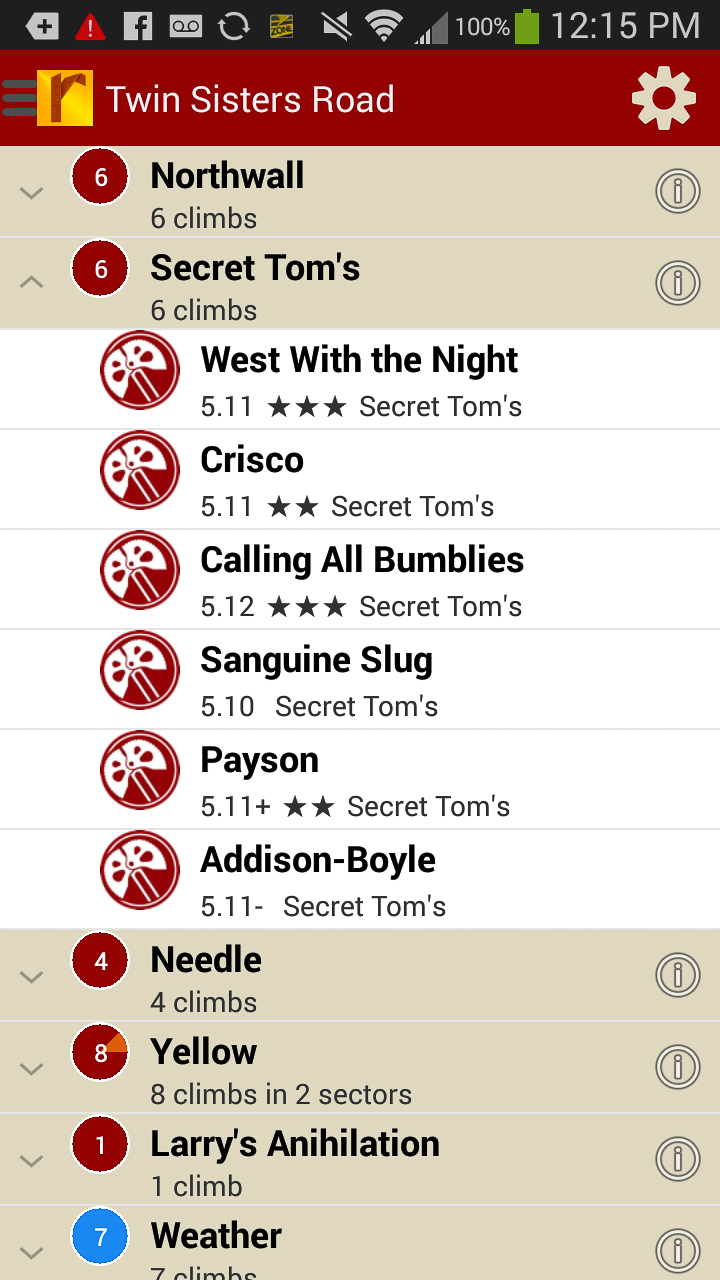Tap the red 6 badge on Northwall
This screenshot has width=720, height=1280.
click(x=100, y=178)
